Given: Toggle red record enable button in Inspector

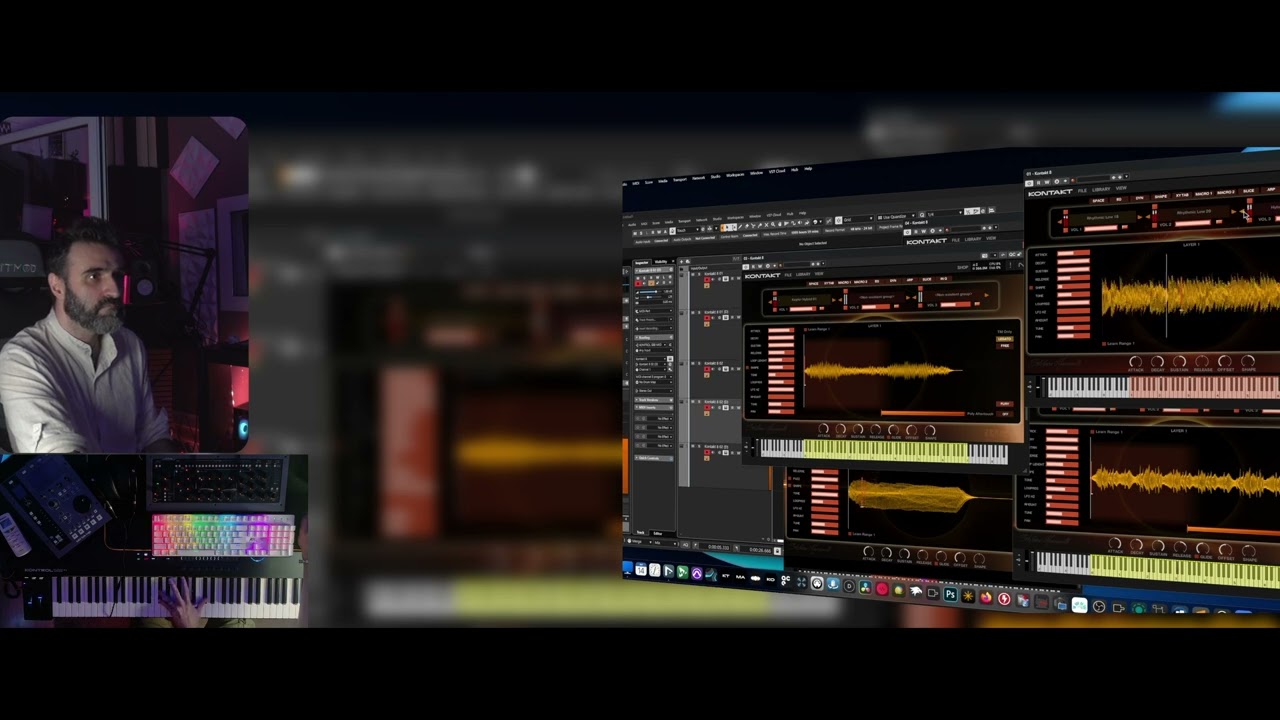Looking at the screenshot, I should (x=638, y=283).
